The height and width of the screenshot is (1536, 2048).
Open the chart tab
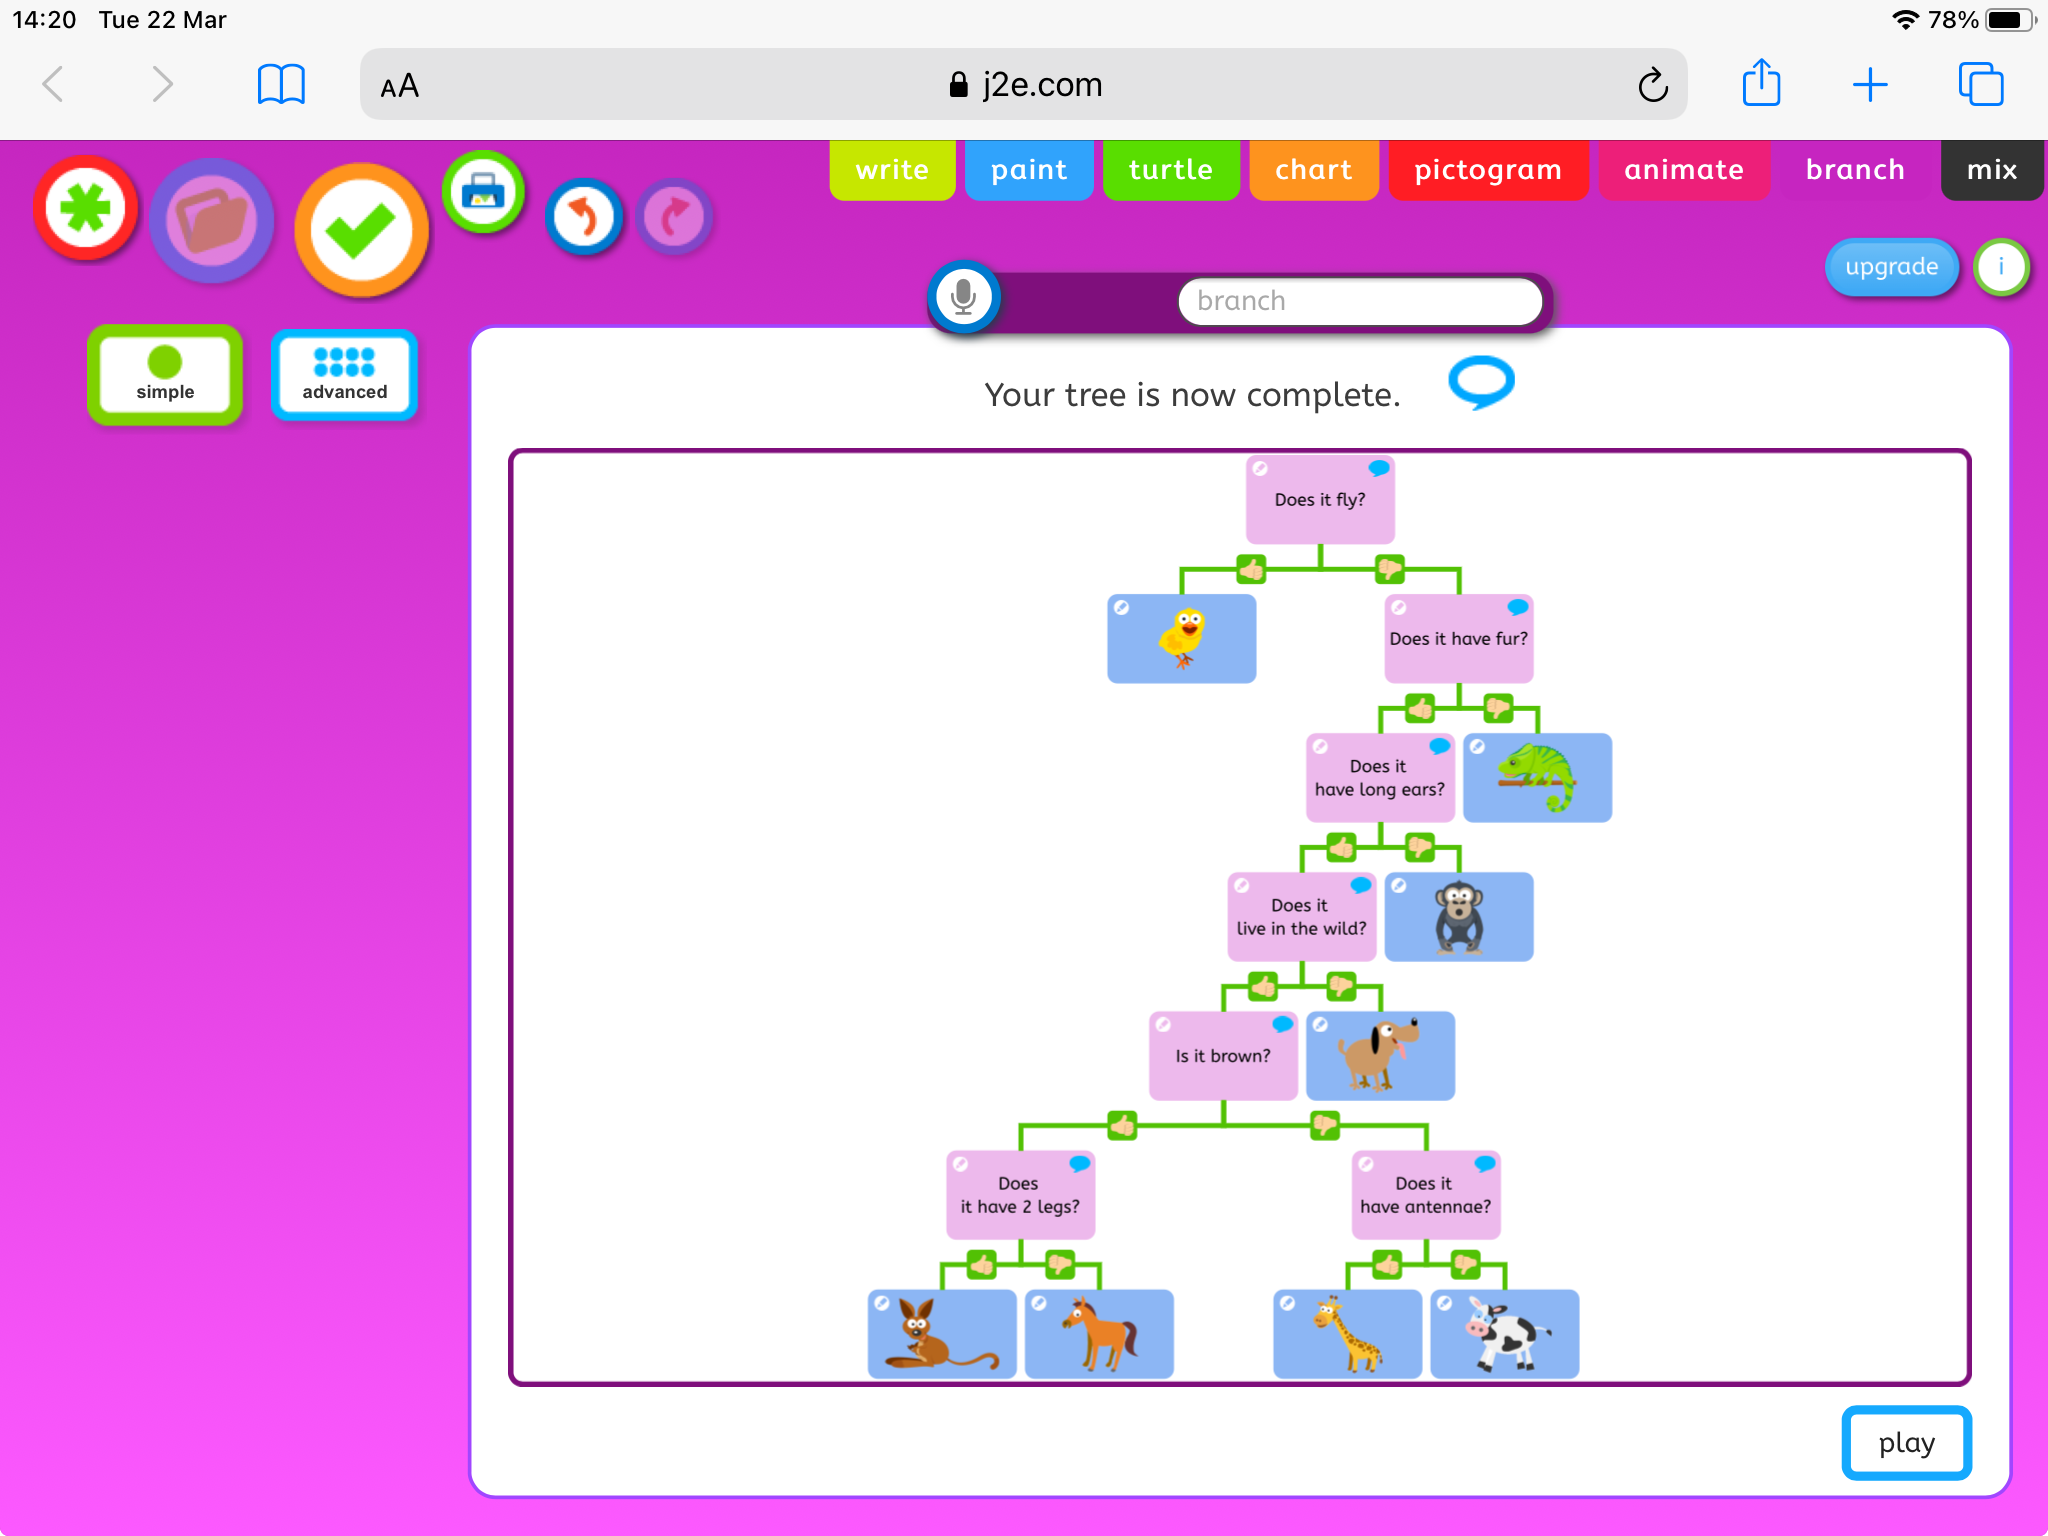pos(1314,170)
